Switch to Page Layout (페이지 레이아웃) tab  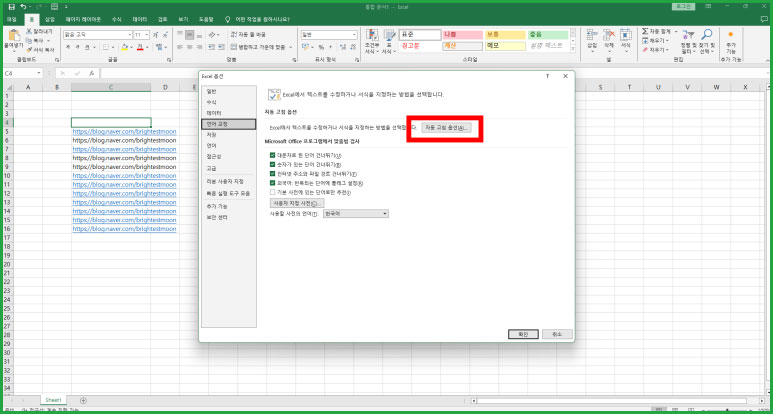[83, 20]
